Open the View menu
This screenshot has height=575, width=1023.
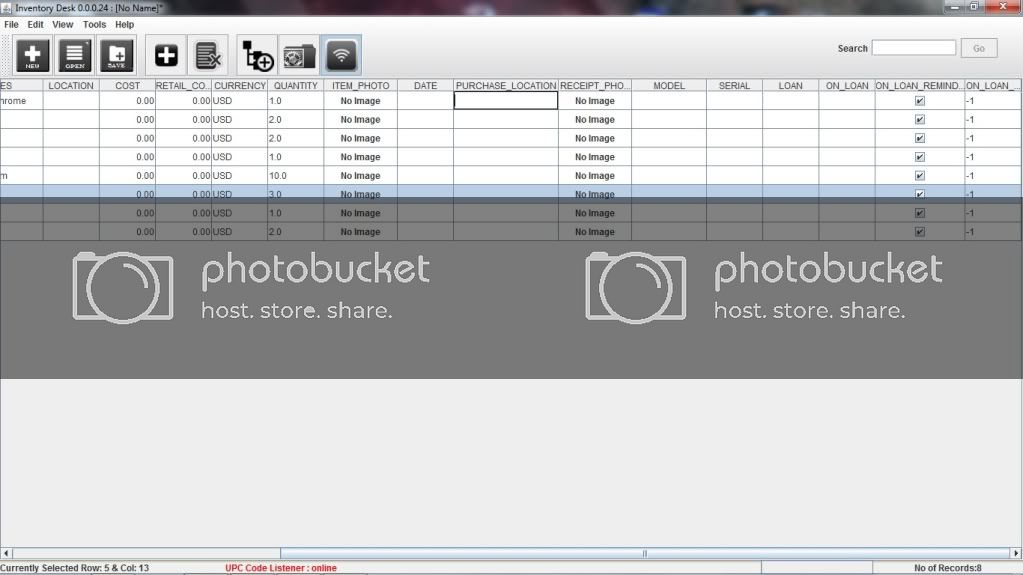pos(63,25)
